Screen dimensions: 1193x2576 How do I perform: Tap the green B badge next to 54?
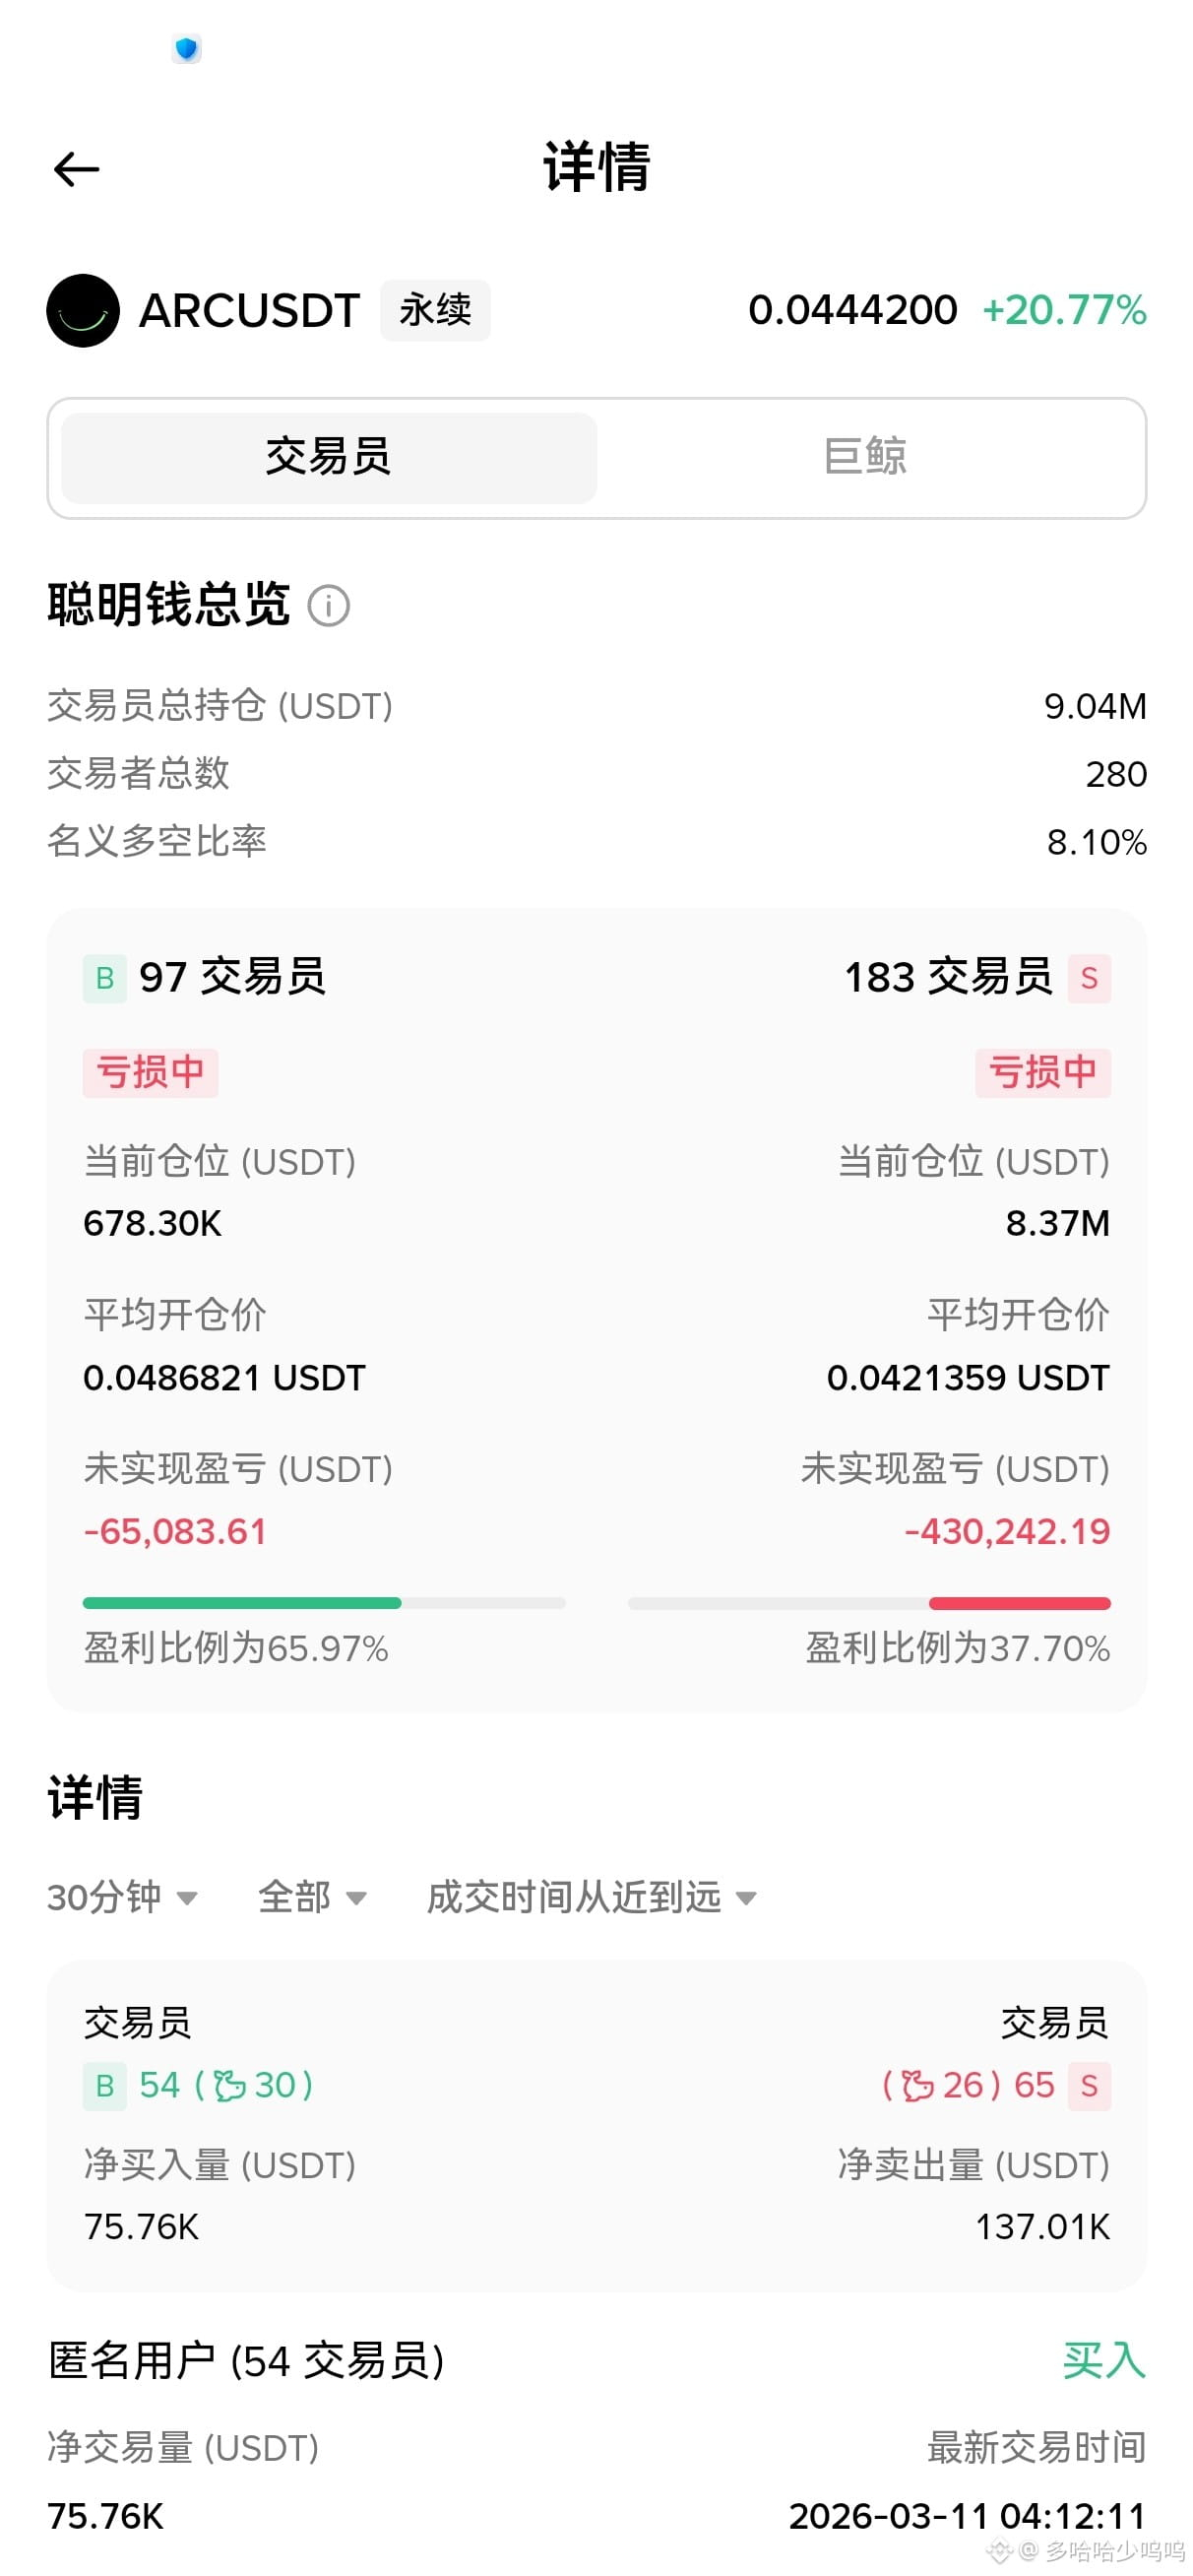(104, 2085)
